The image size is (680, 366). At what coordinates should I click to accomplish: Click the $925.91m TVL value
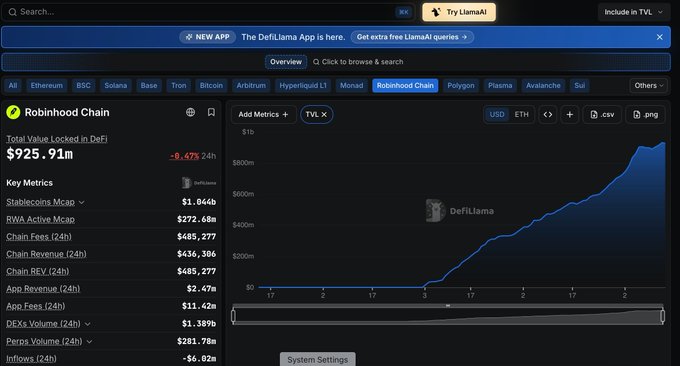click(39, 154)
